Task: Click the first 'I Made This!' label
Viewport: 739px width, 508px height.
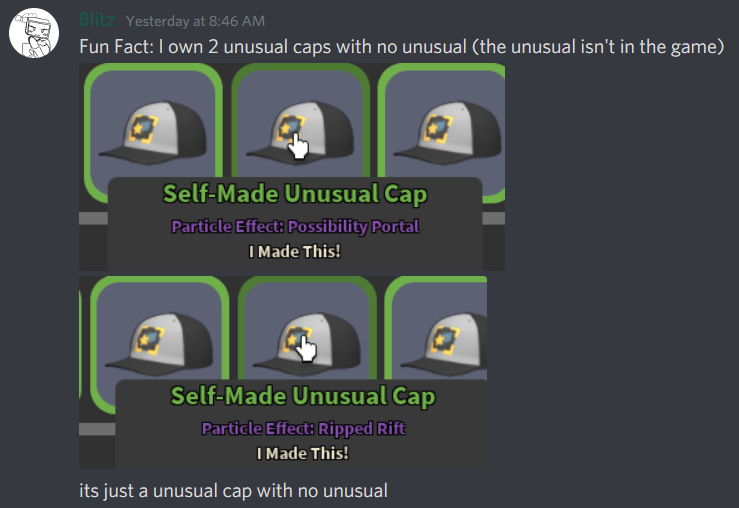Action: pyautogui.click(x=295, y=252)
